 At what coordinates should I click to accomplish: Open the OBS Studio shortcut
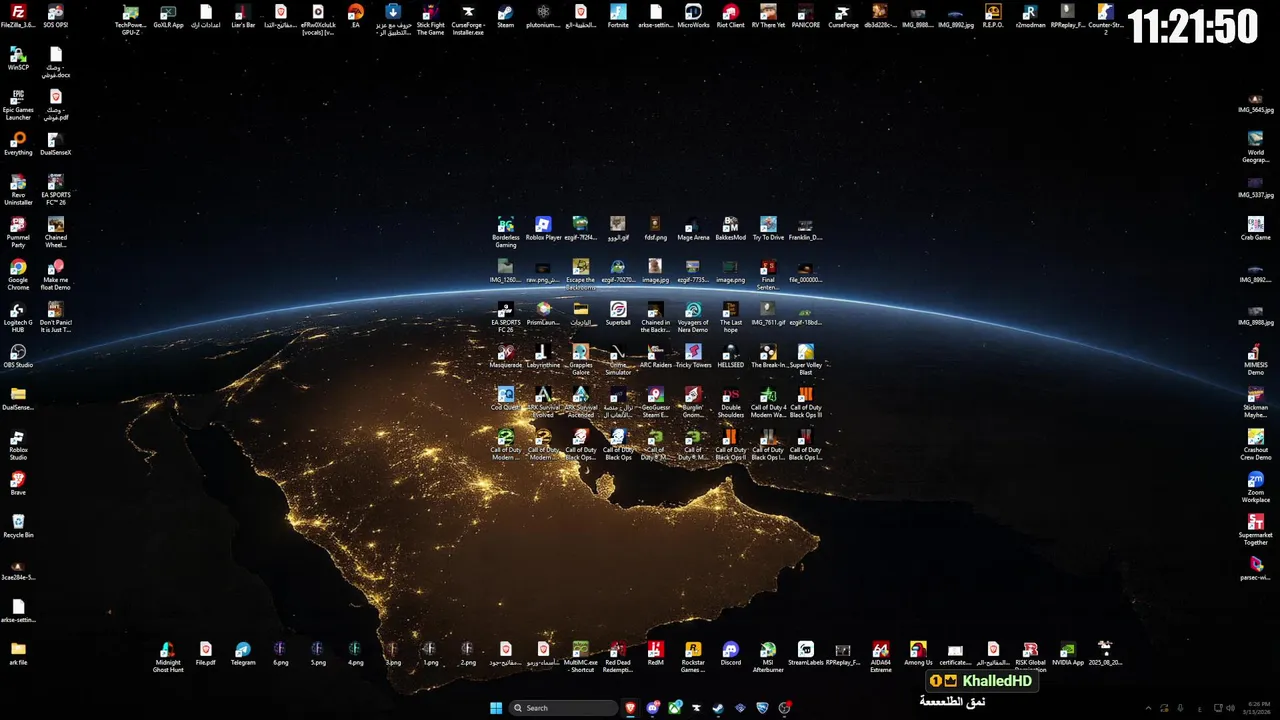click(x=18, y=357)
